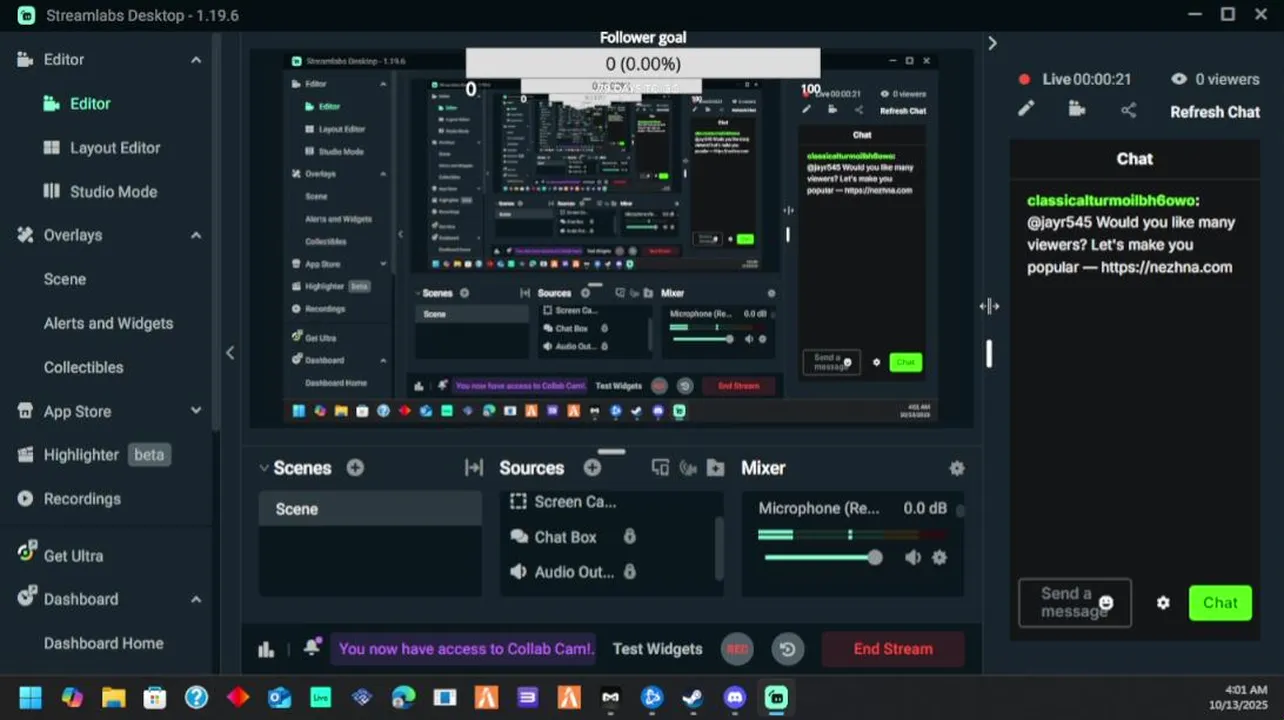Image resolution: width=1284 pixels, height=720 pixels.
Task: Mute the Microphone in Mixer
Action: click(912, 558)
